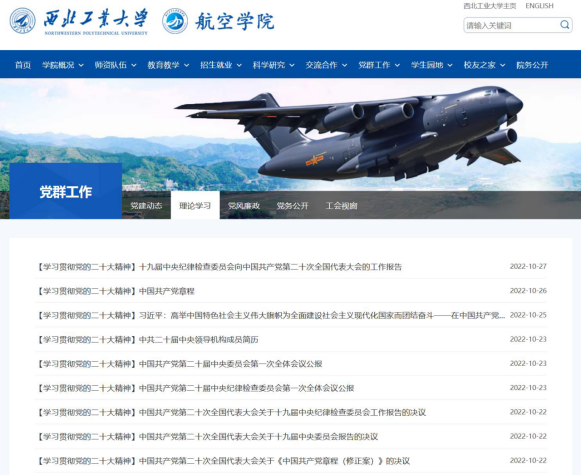Expand the 科学研究 dropdown arrow
The height and width of the screenshot is (475, 582).
(x=292, y=65)
